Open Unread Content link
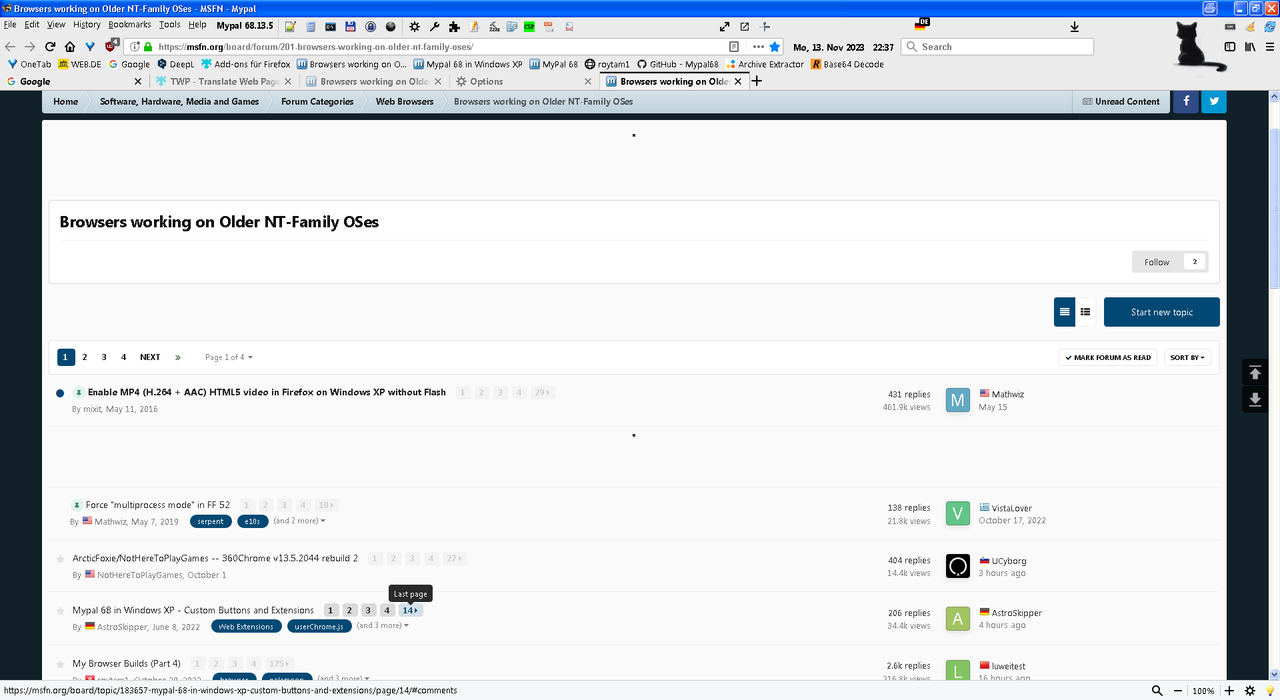The image size is (1280, 700). 1121,101
